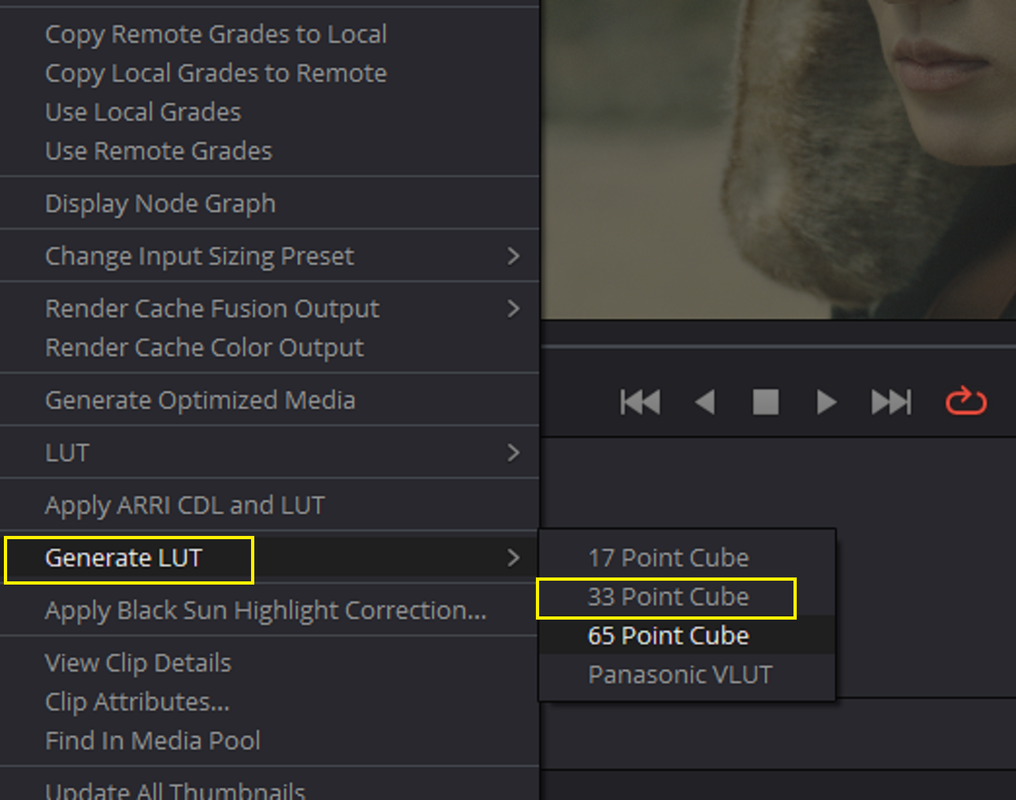Stop playback in the viewer
Viewport: 1016px width, 800px height.
[x=765, y=402]
